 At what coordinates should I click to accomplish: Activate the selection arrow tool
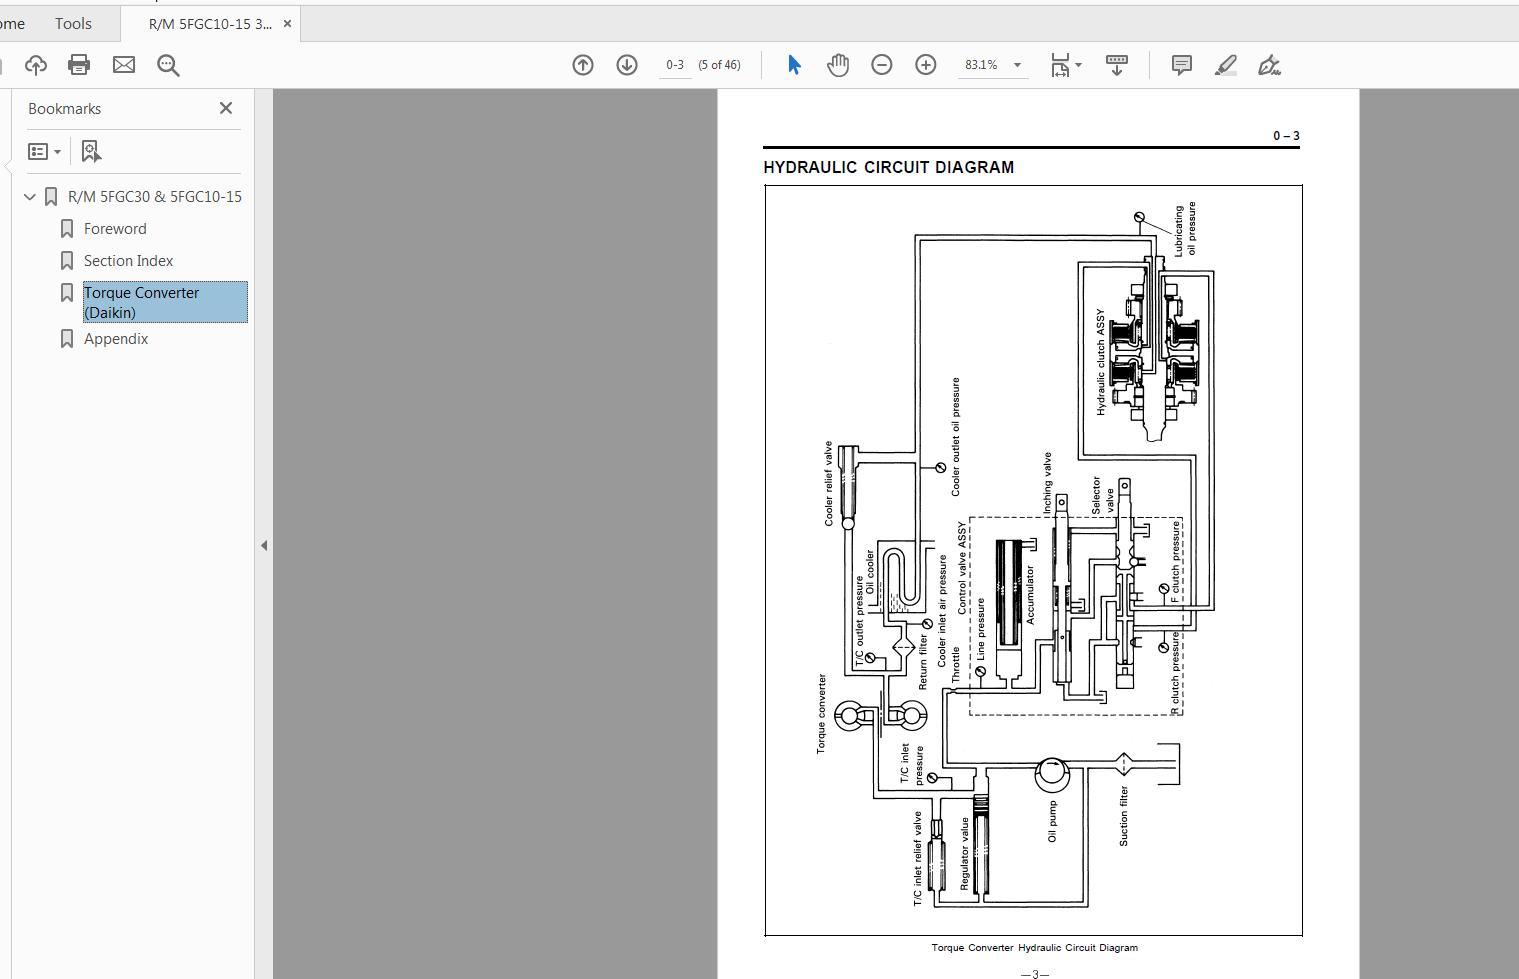tap(793, 64)
